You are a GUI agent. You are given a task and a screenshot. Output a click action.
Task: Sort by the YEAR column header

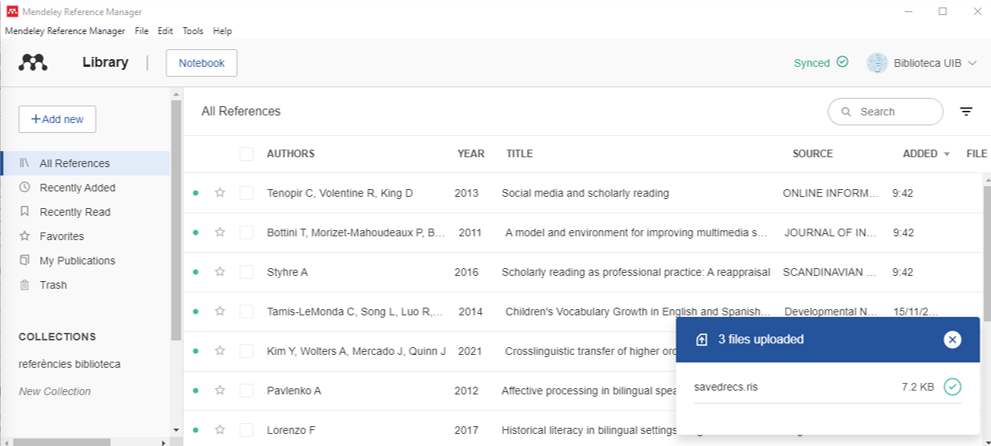[471, 154]
